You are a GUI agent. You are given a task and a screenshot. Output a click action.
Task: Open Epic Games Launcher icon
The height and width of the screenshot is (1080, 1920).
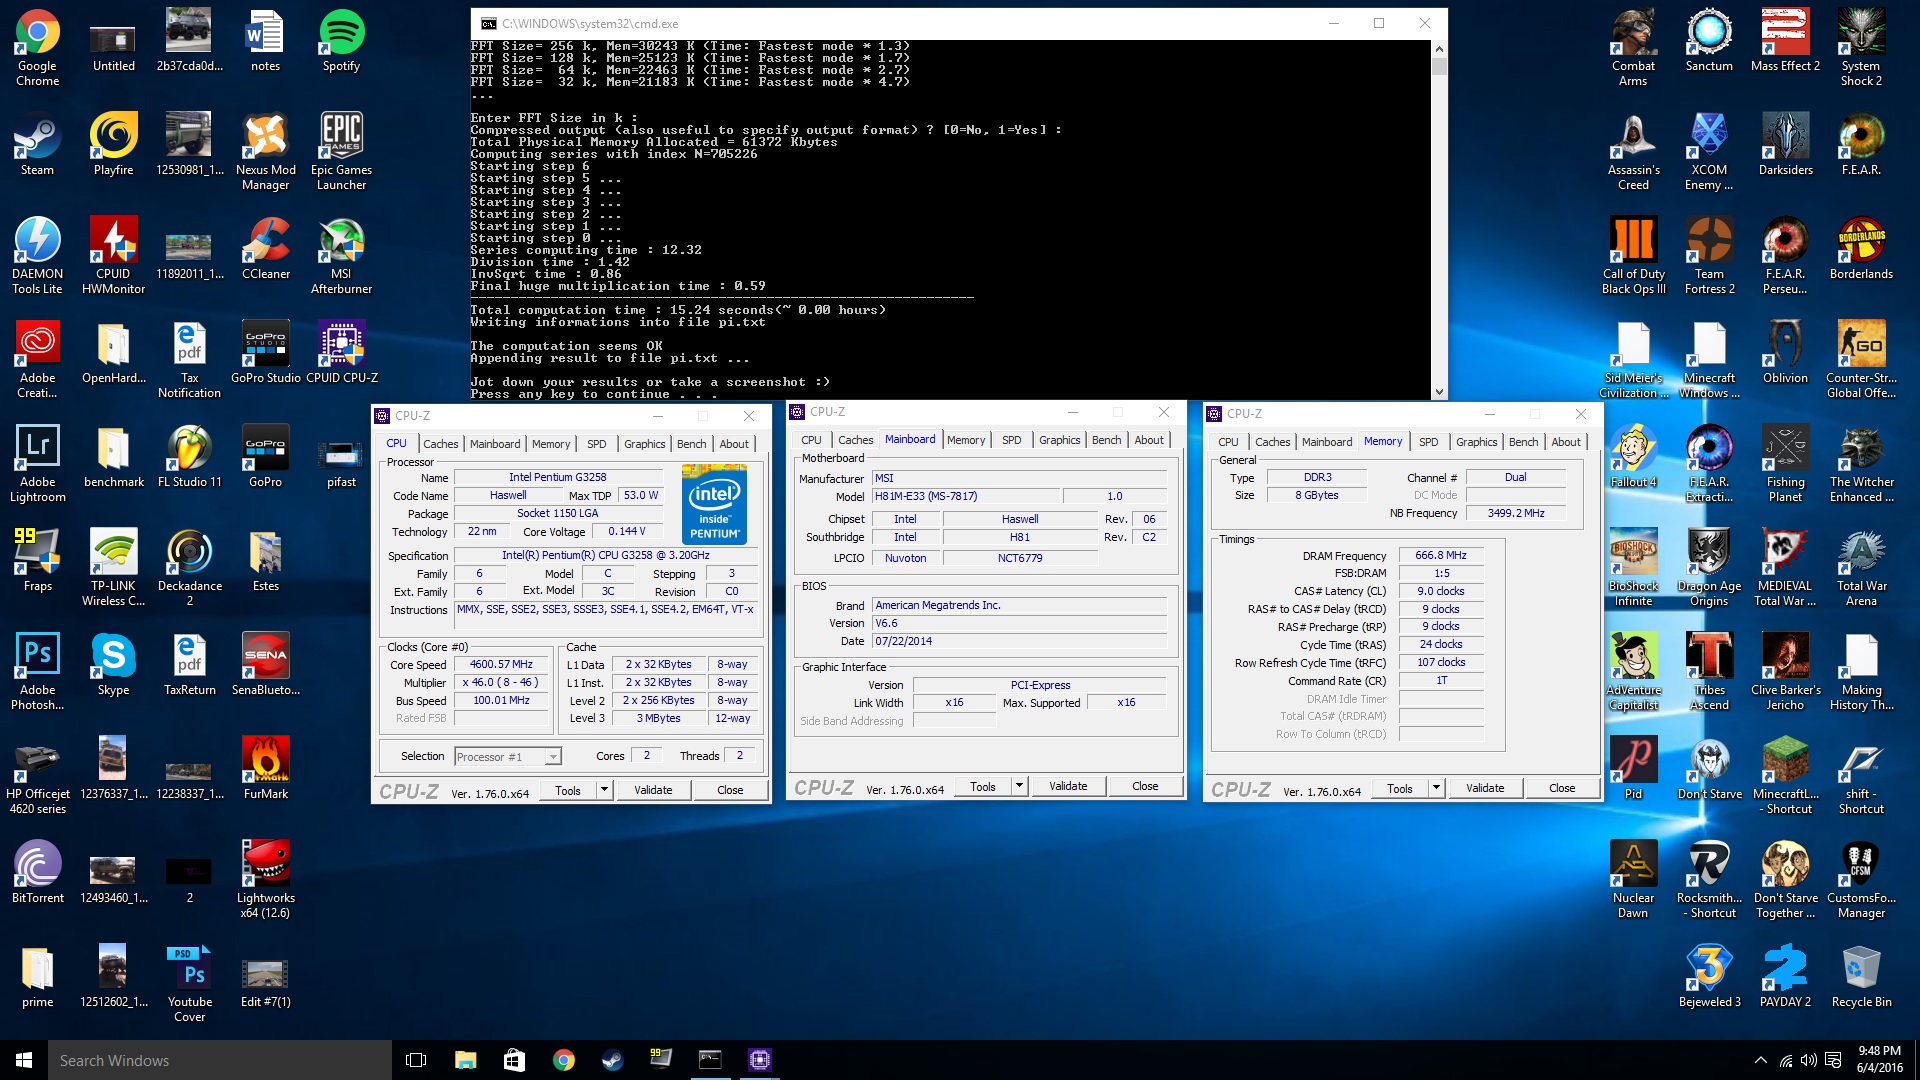(x=341, y=152)
